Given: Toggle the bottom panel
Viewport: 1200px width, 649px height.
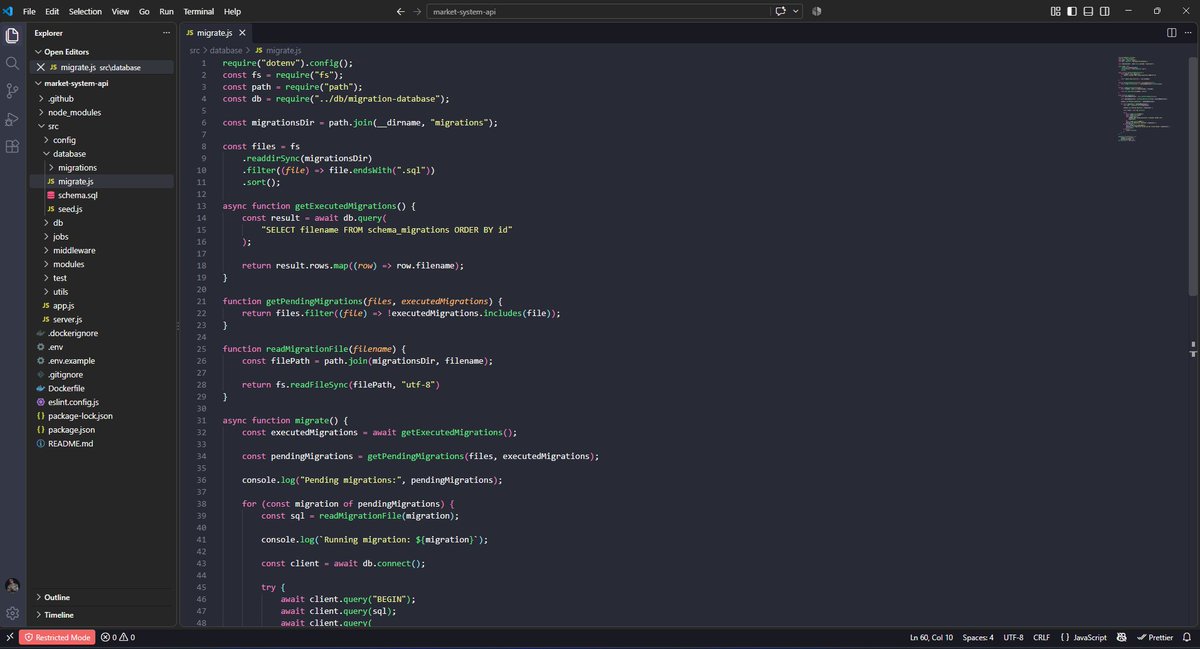Looking at the screenshot, I should click(x=1088, y=11).
